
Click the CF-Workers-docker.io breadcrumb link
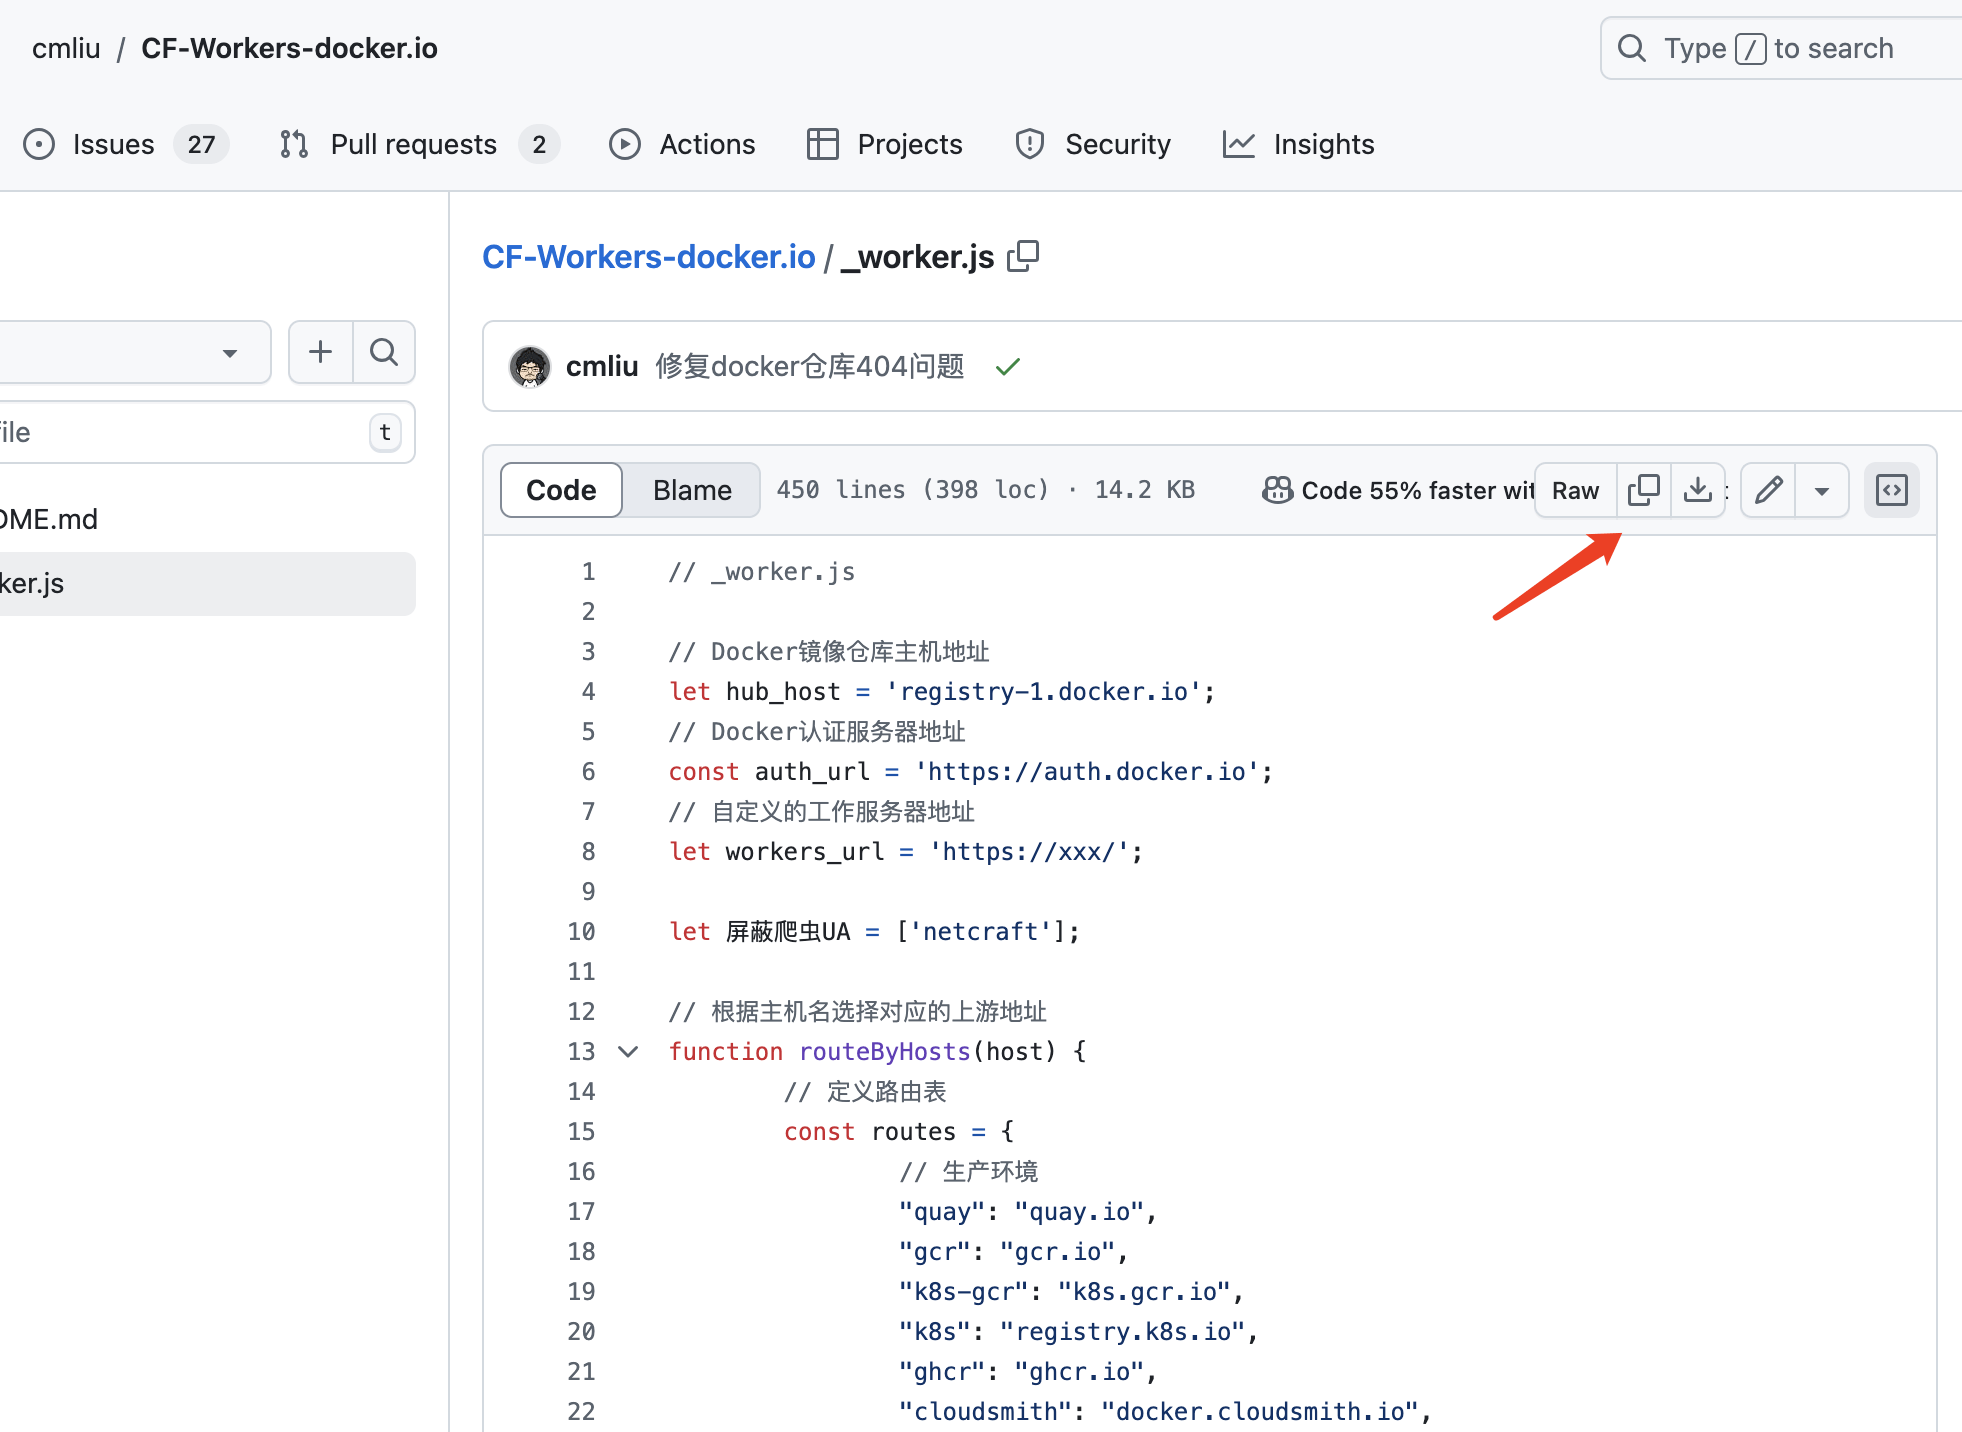(648, 257)
